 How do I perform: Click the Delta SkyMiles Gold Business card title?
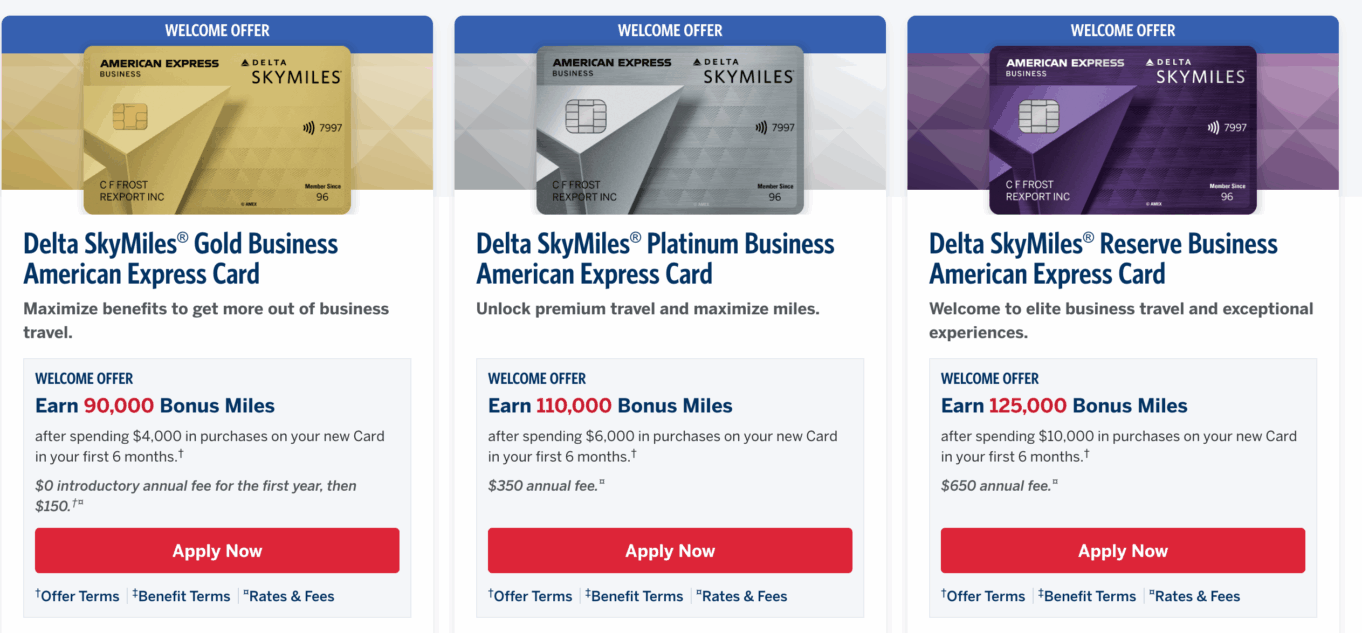click(x=181, y=258)
